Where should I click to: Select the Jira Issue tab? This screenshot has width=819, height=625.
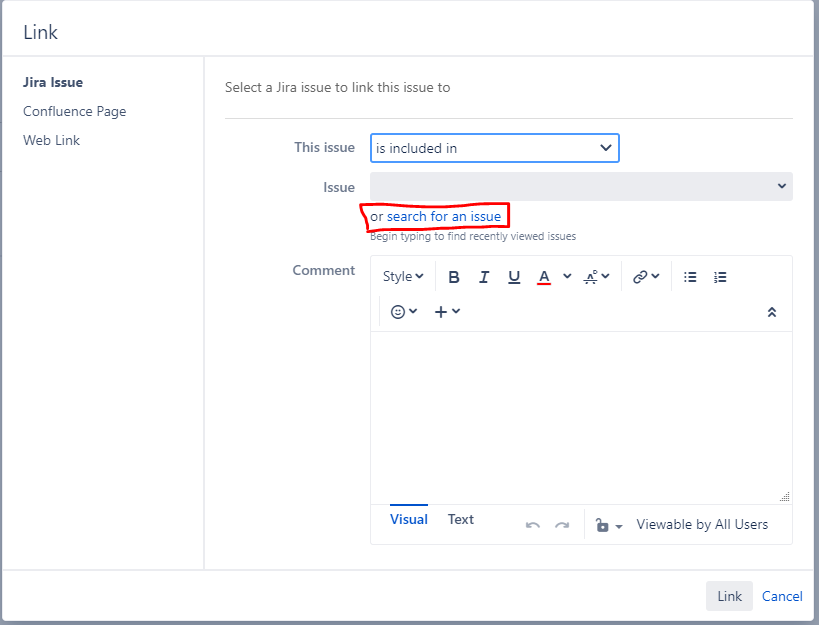[x=53, y=82]
